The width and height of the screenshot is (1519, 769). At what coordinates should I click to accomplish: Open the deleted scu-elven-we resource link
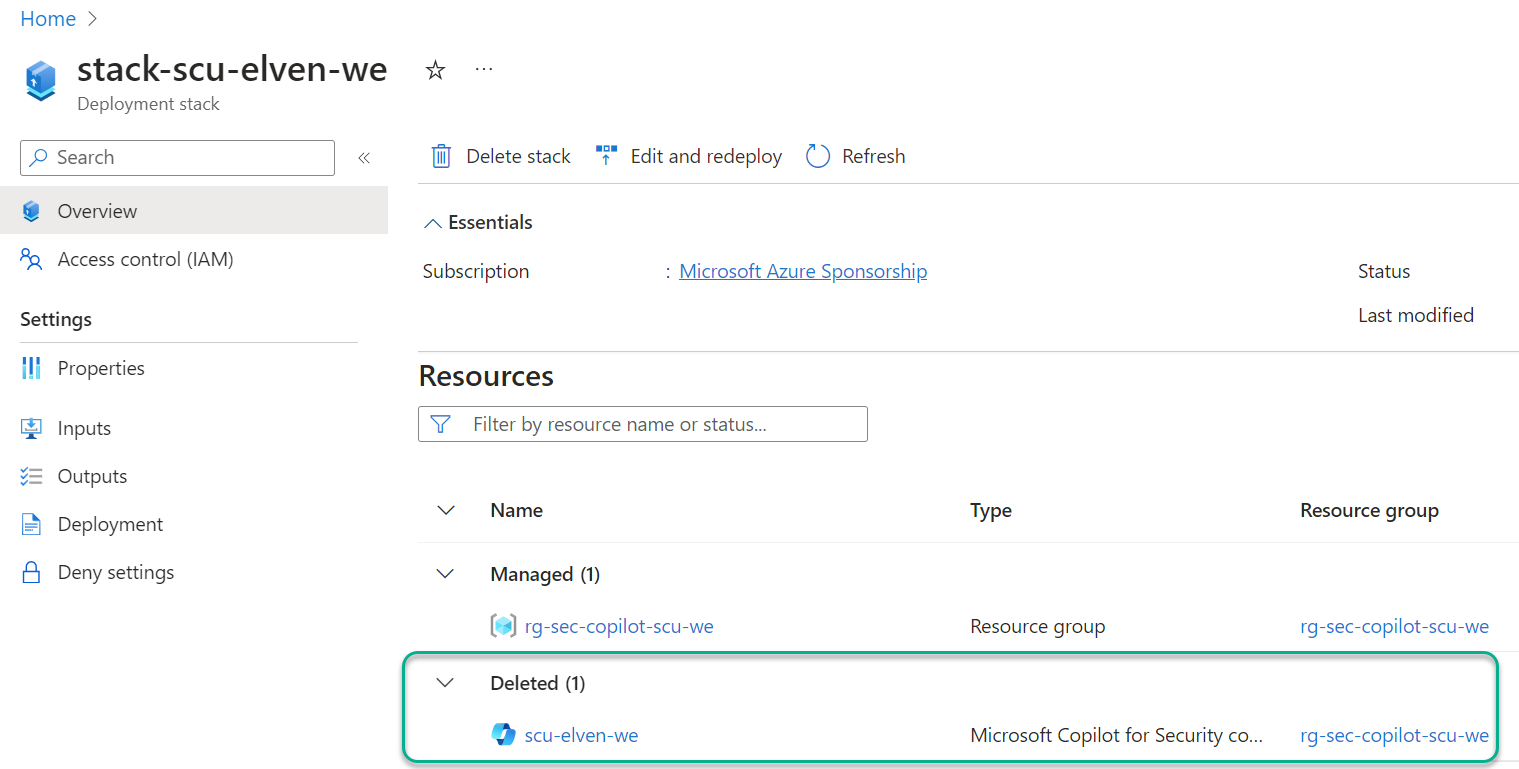(581, 735)
